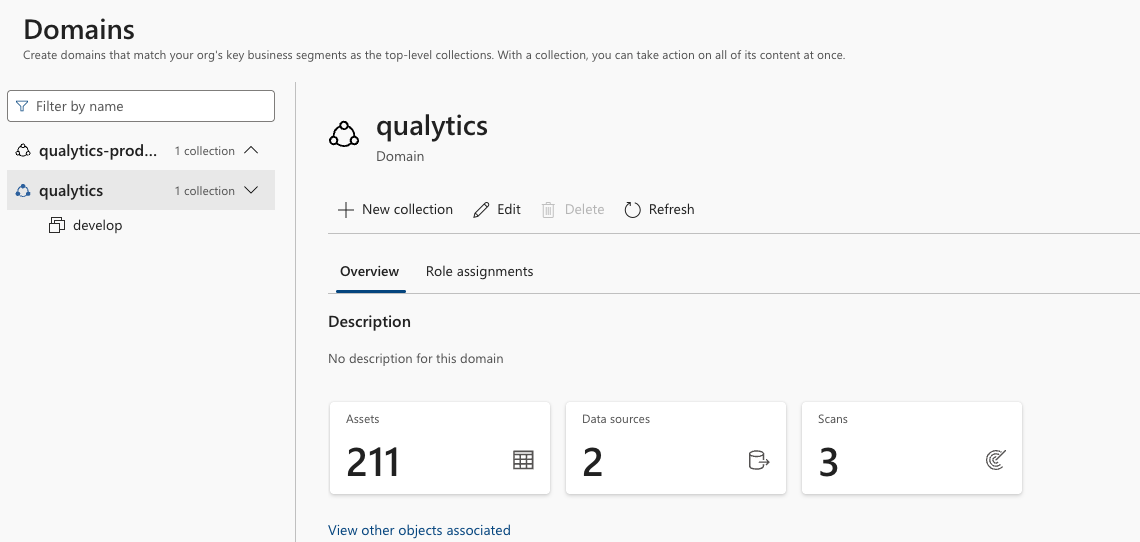The height and width of the screenshot is (542, 1140).
Task: Create a New collection
Action: (x=396, y=210)
